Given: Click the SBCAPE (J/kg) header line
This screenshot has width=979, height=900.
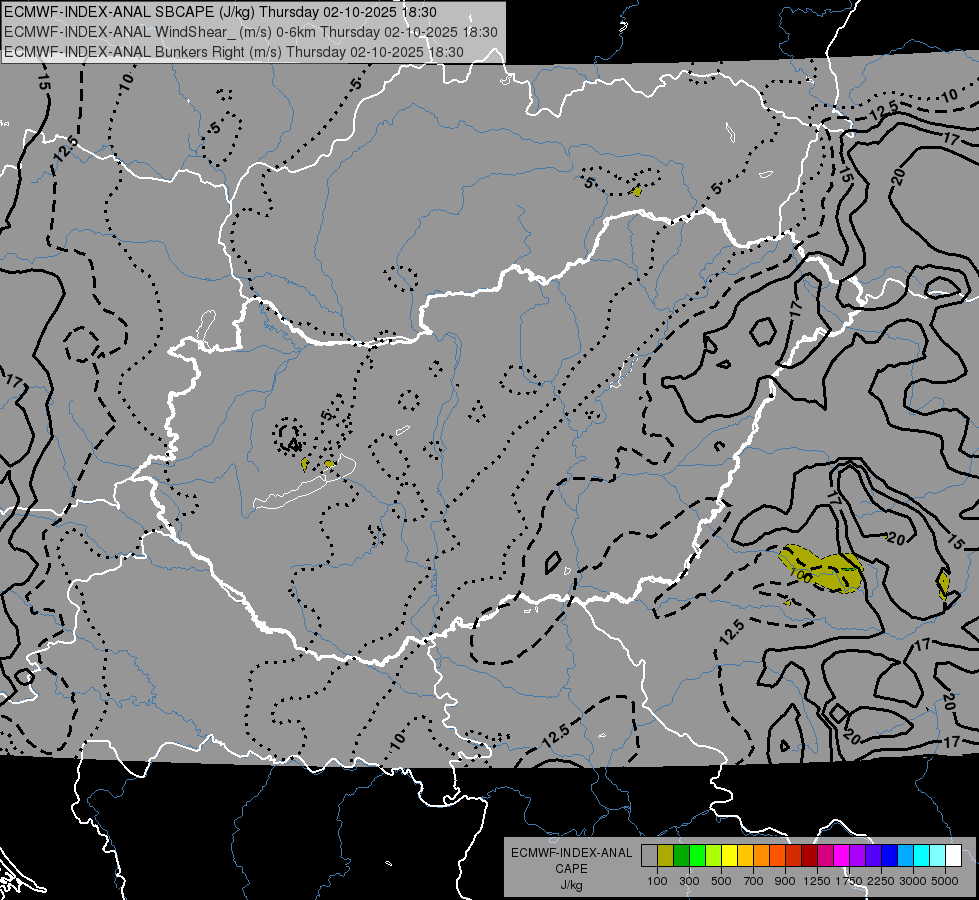Looking at the screenshot, I should tap(220, 12).
